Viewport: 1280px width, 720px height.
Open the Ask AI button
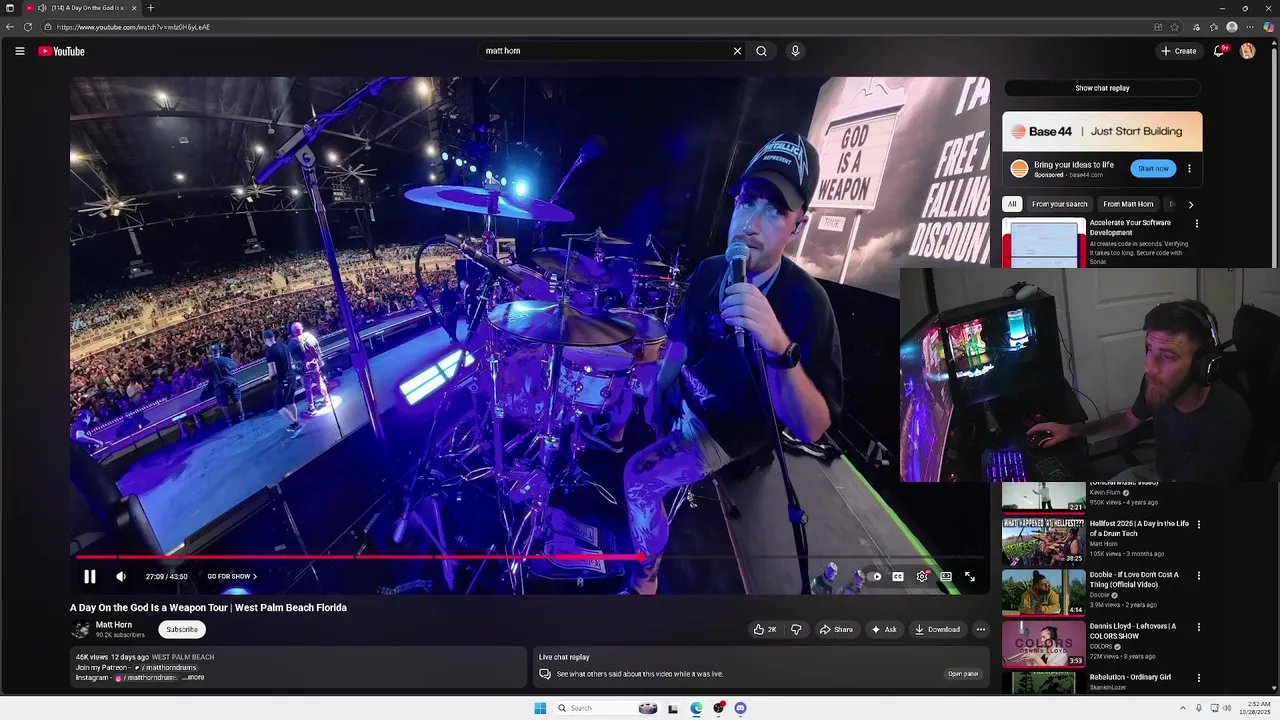(884, 629)
